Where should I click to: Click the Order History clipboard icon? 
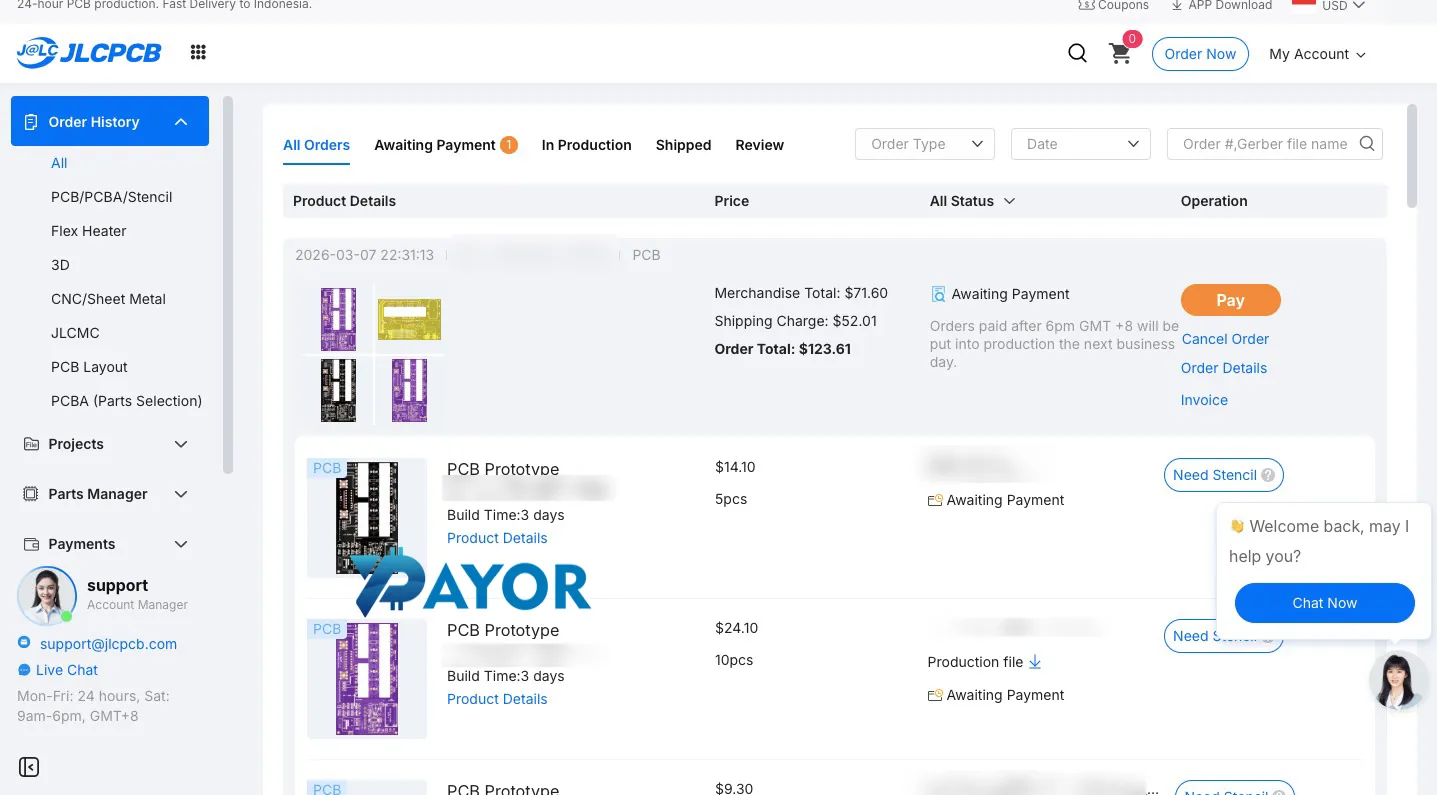coord(30,122)
